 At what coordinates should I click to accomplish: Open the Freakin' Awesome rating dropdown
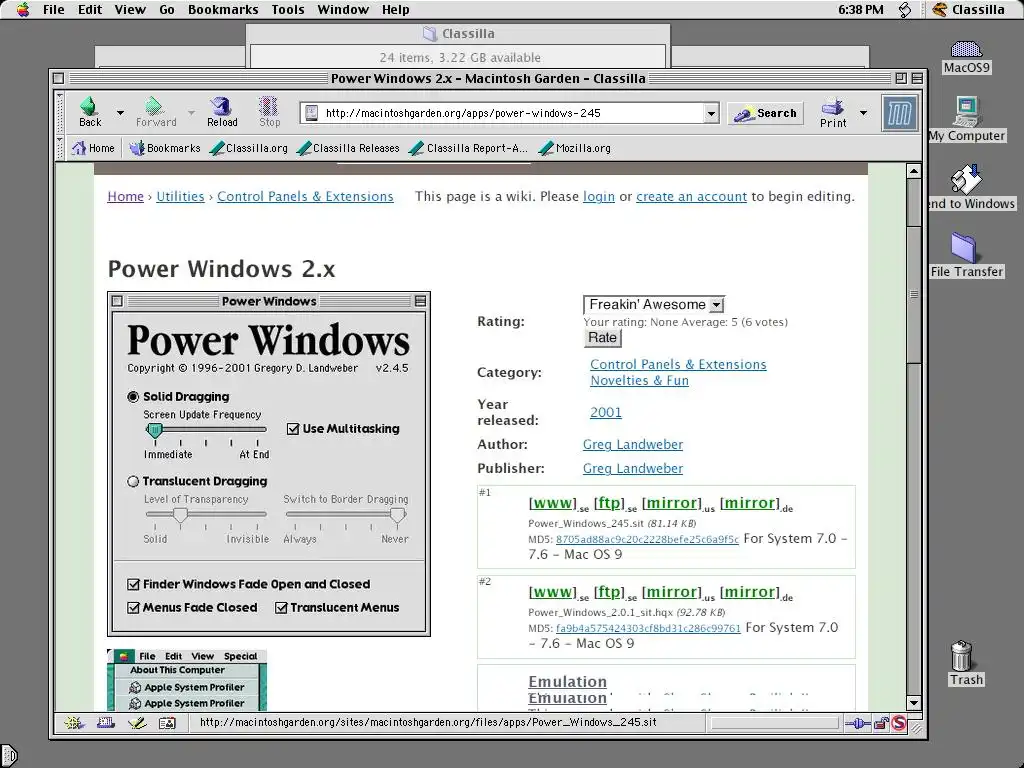click(x=654, y=304)
